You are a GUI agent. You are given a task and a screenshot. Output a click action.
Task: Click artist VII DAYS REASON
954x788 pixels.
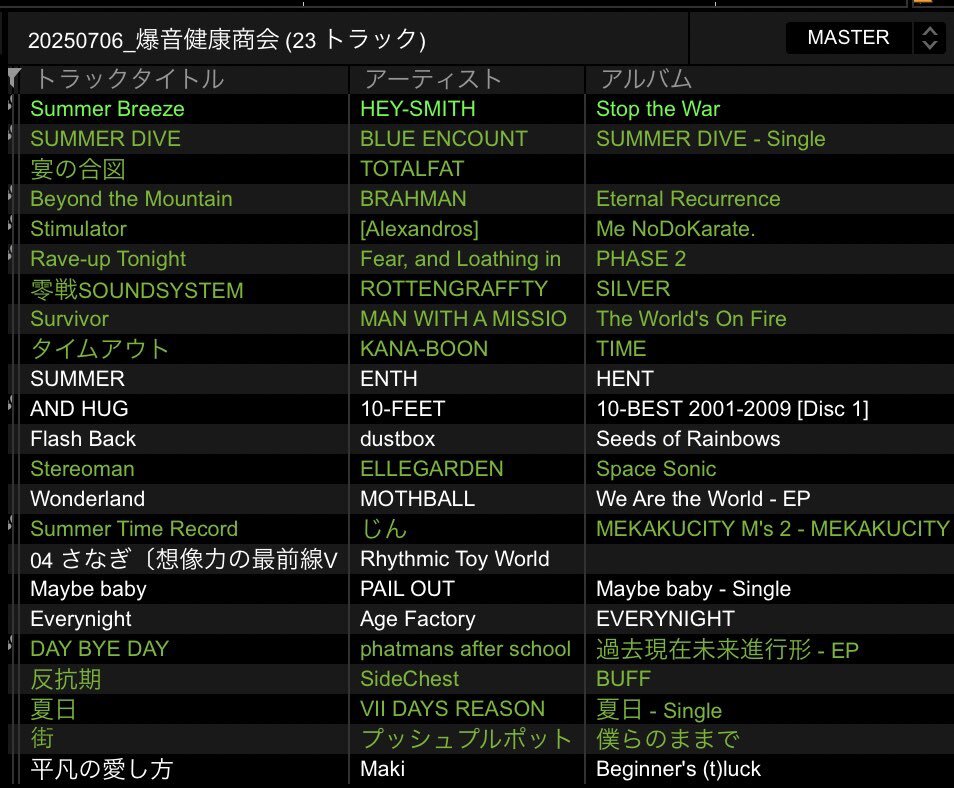pyautogui.click(x=452, y=709)
